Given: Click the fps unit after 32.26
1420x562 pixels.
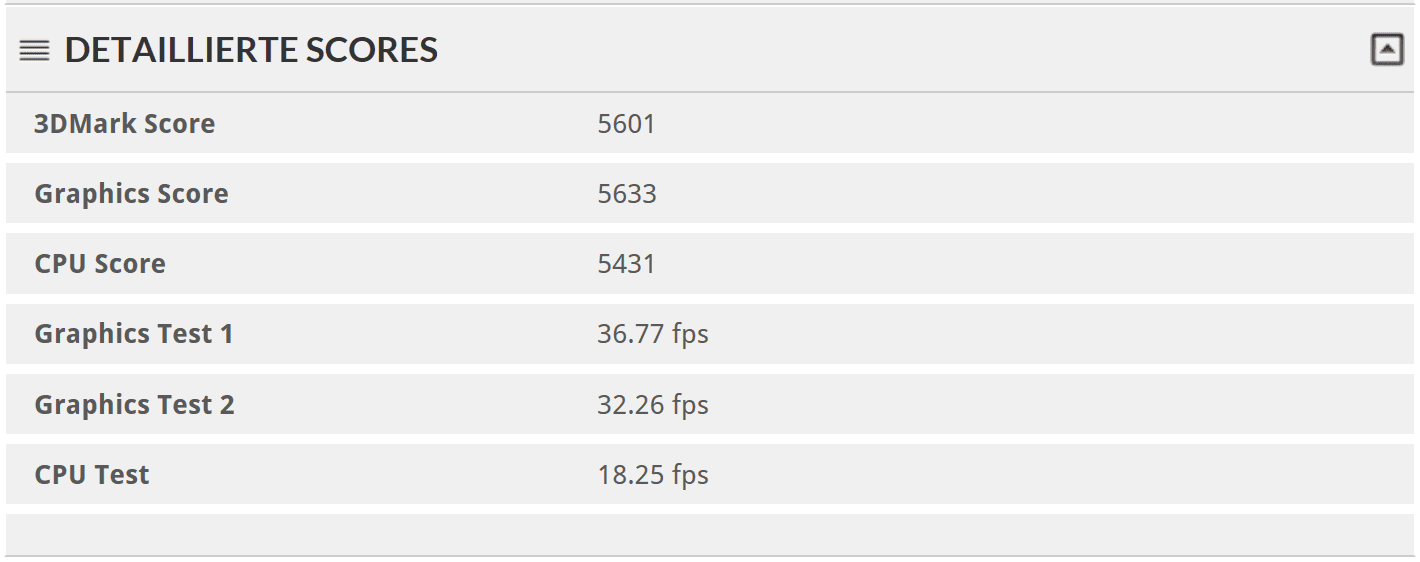Looking at the screenshot, I should pyautogui.click(x=690, y=405).
